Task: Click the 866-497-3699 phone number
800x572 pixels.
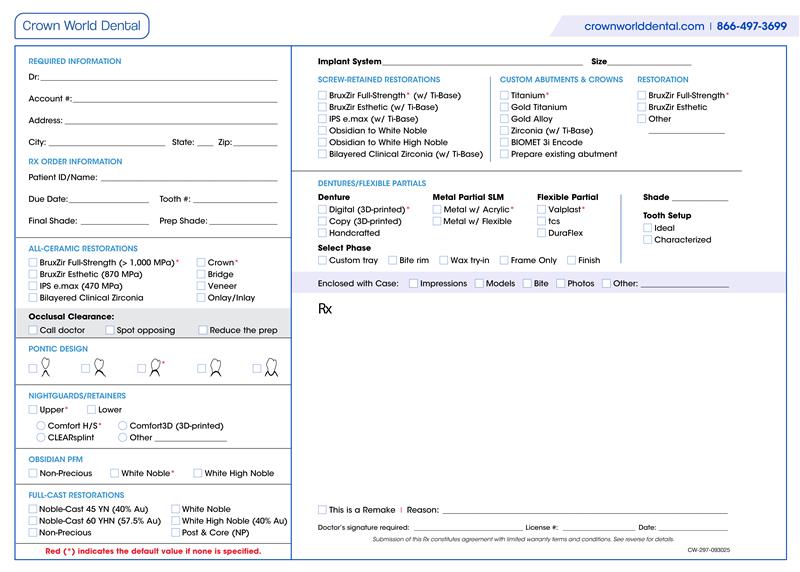Action: pos(751,26)
